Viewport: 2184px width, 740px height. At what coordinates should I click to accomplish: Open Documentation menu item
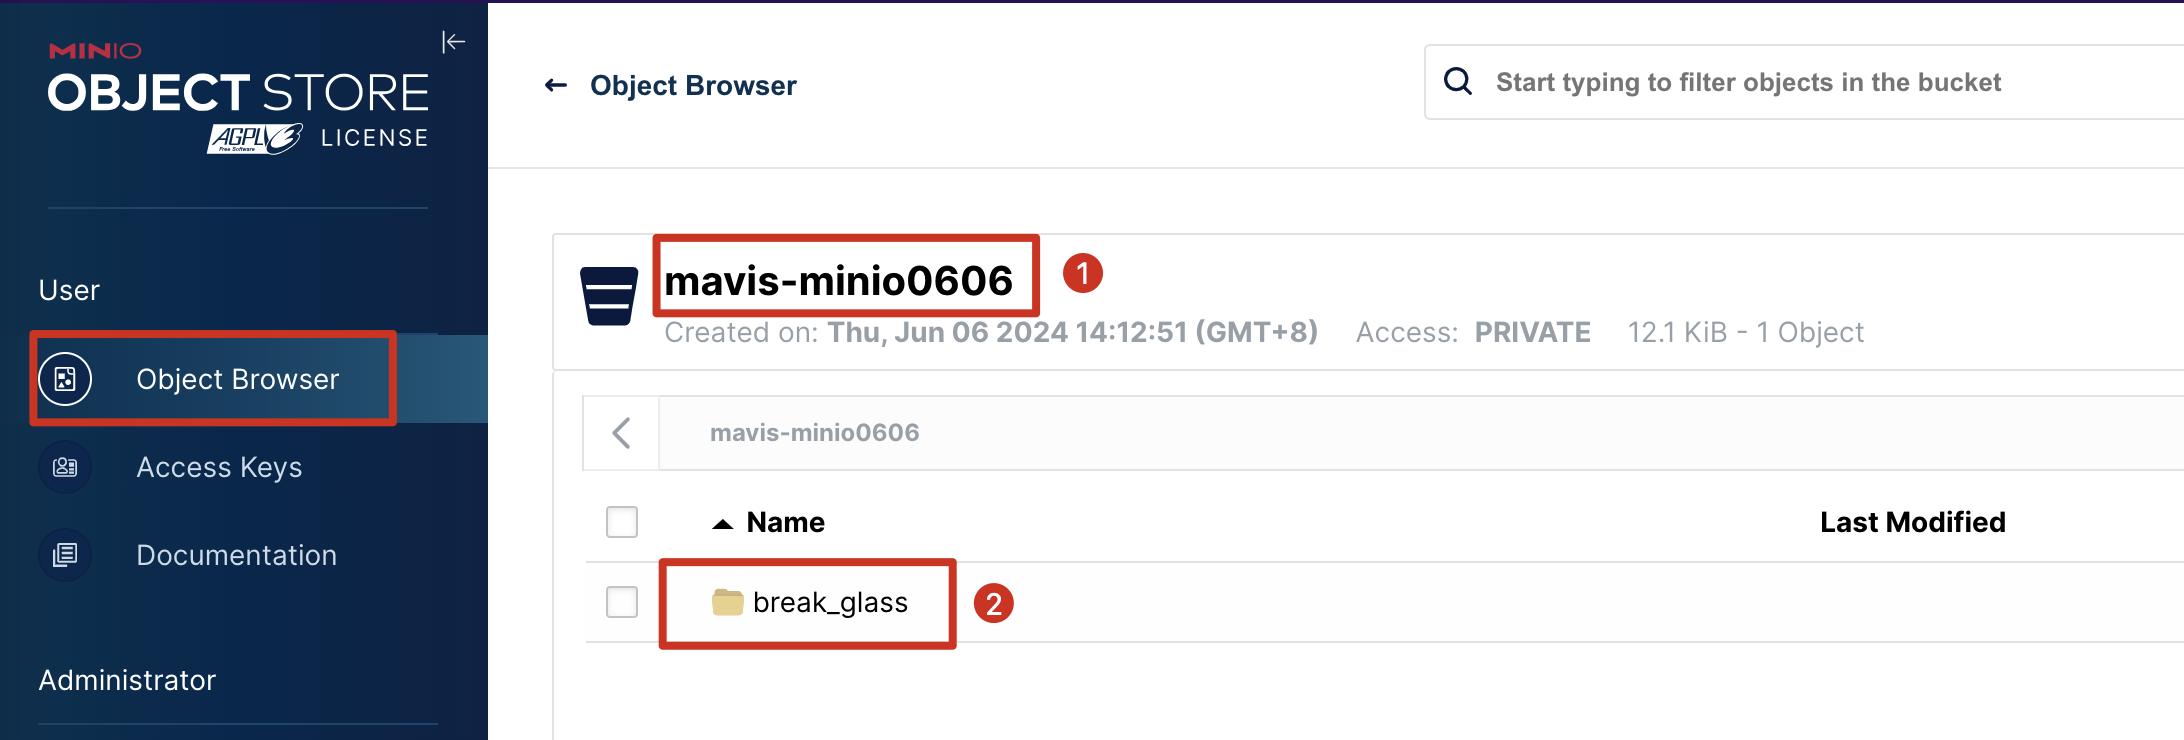coord(236,555)
